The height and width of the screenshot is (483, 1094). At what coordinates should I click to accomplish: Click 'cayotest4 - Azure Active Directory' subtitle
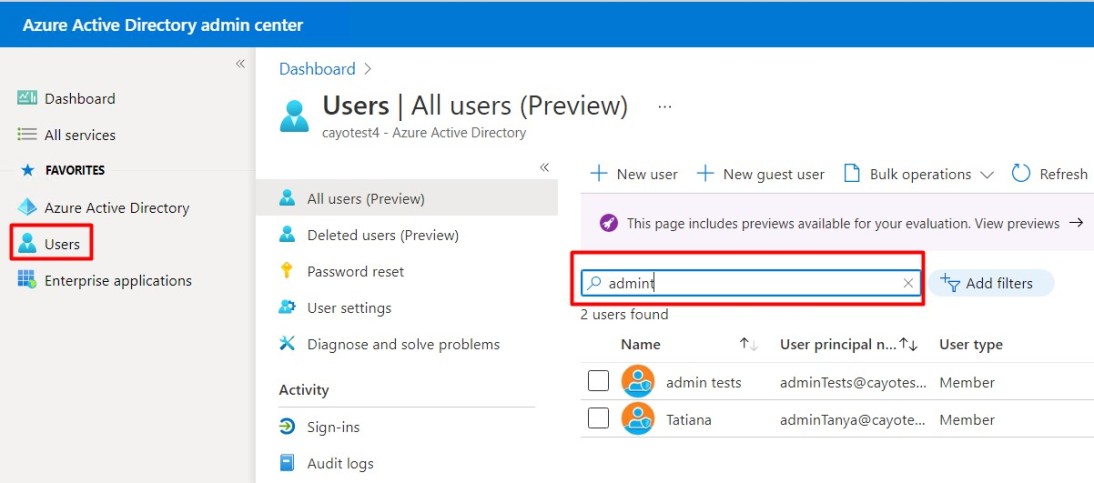[424, 133]
